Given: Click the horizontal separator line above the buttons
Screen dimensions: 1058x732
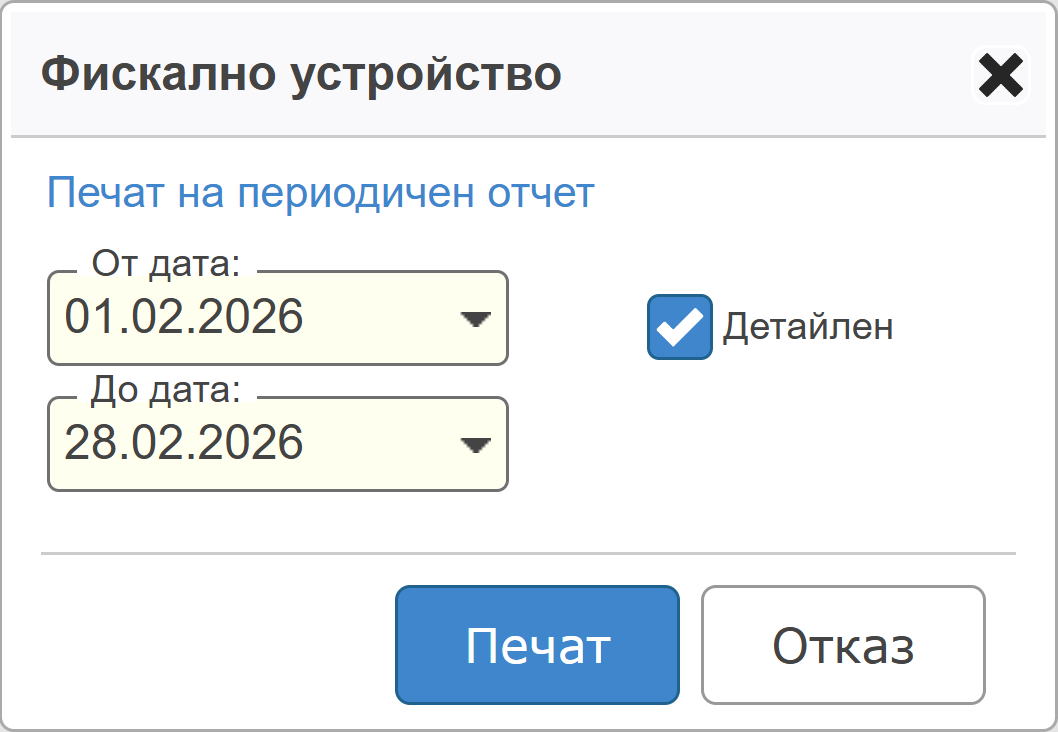Looking at the screenshot, I should coord(528,553).
